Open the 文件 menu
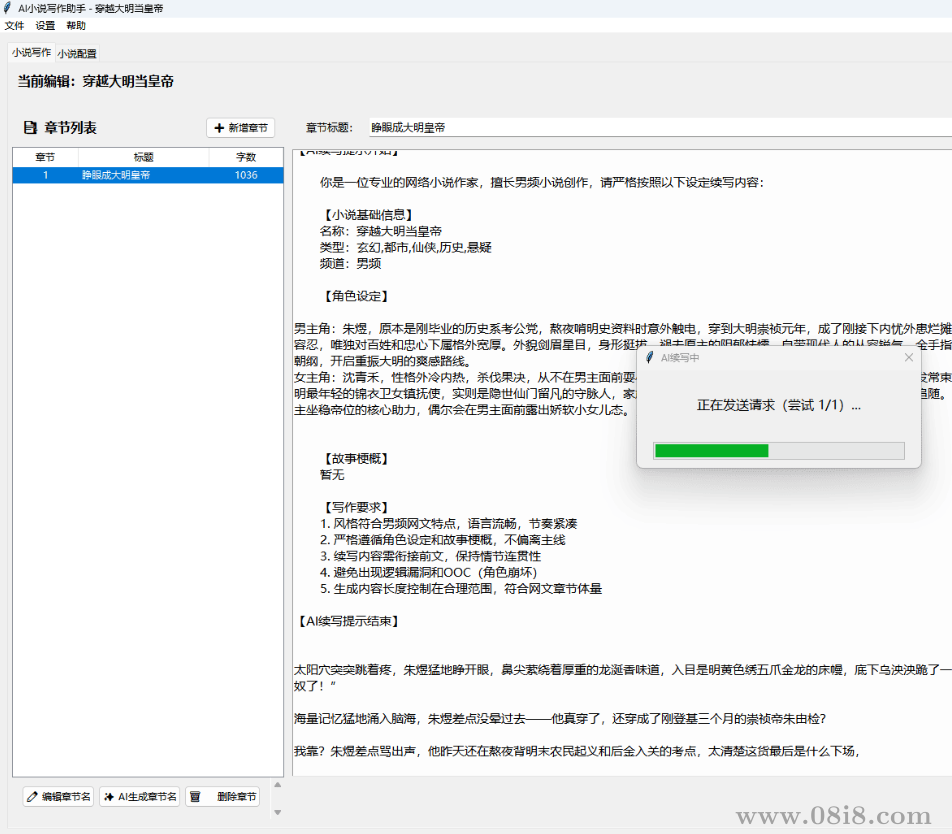The image size is (952, 834). tap(14, 26)
